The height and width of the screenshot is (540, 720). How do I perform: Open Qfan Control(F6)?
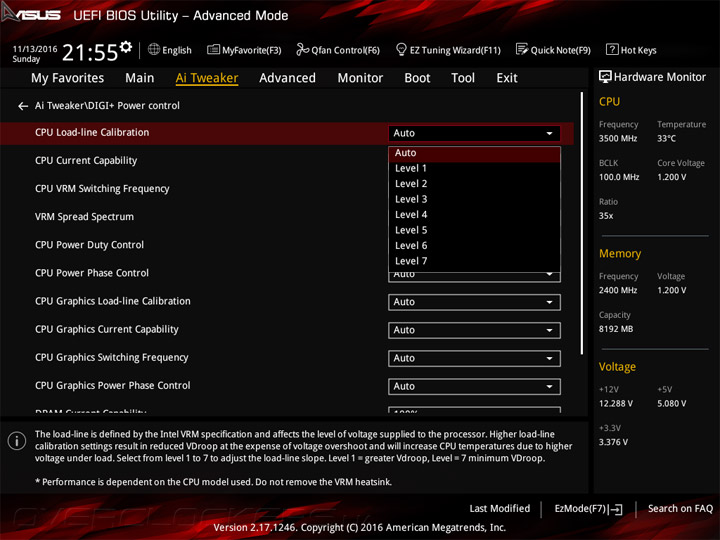coord(338,50)
